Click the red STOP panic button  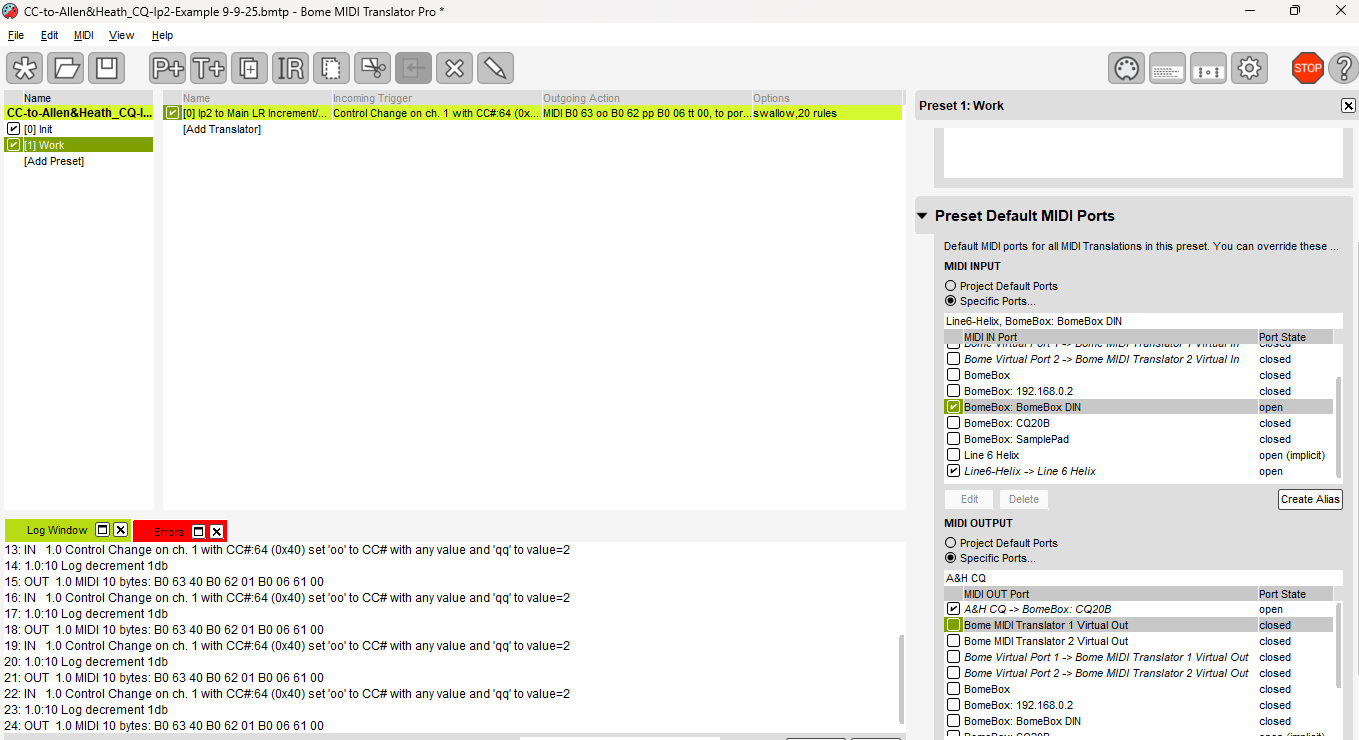pos(1307,68)
